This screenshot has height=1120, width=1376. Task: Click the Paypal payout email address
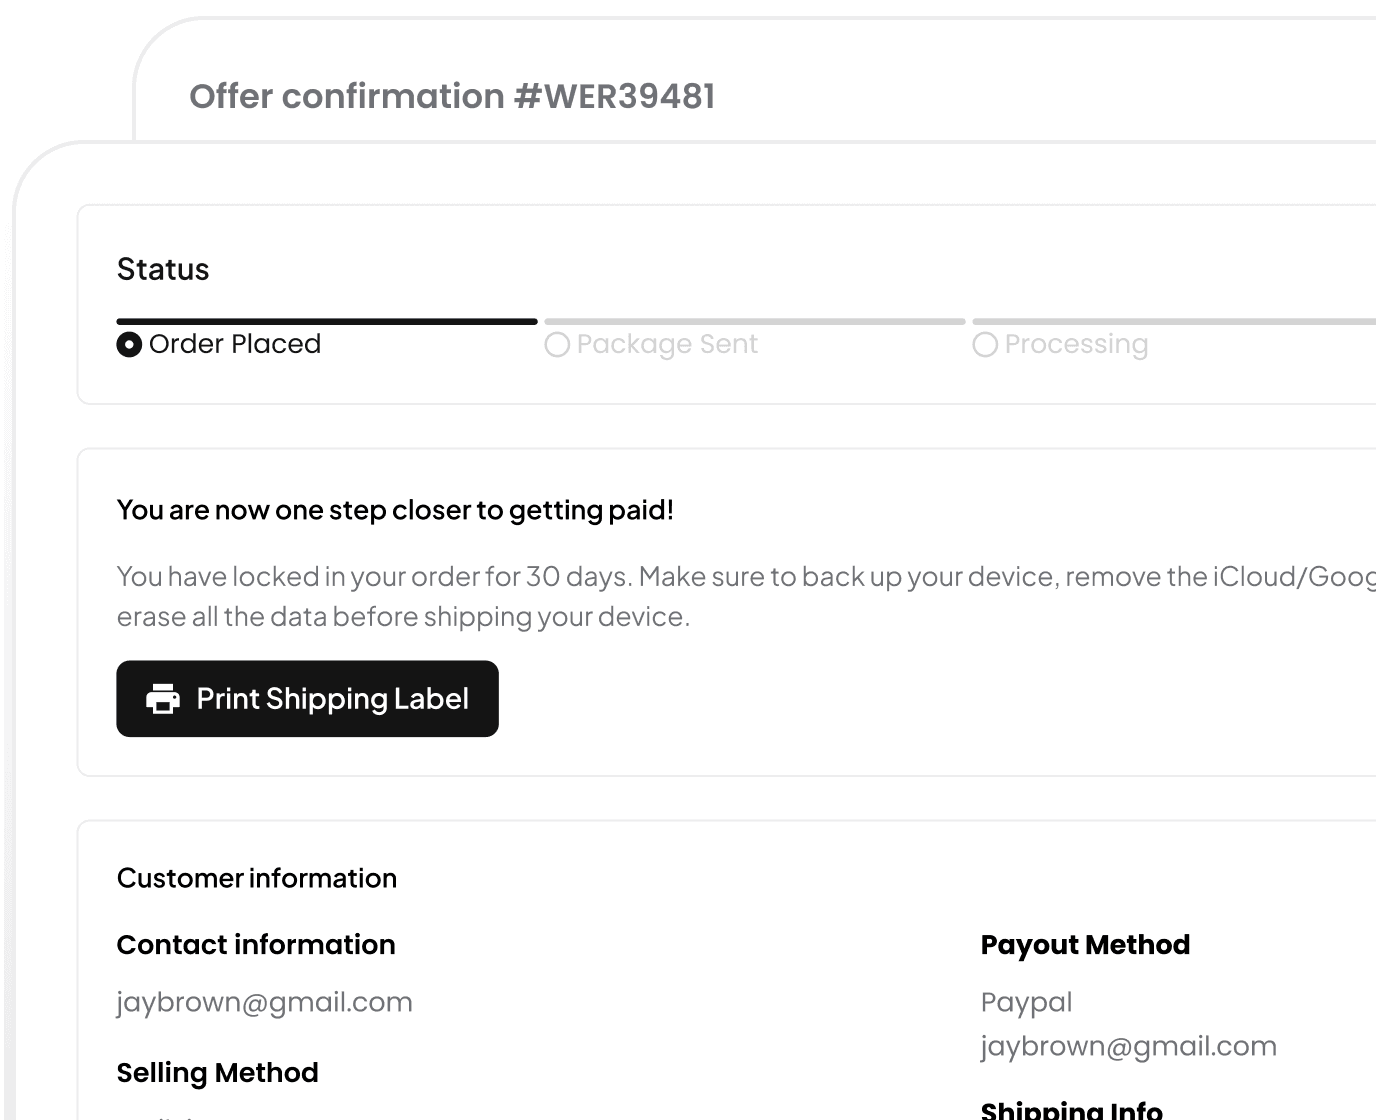coord(1128,1047)
